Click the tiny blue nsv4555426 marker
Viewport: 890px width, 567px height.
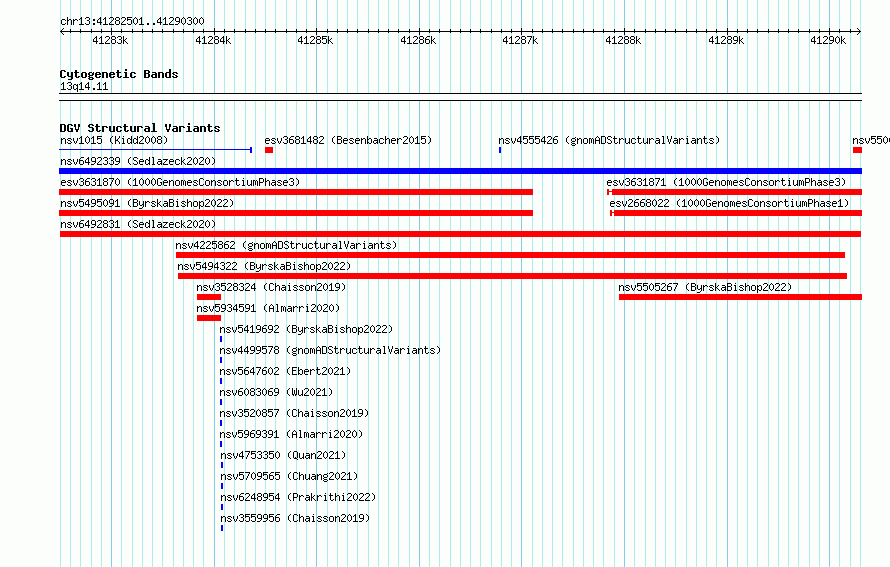(500, 150)
